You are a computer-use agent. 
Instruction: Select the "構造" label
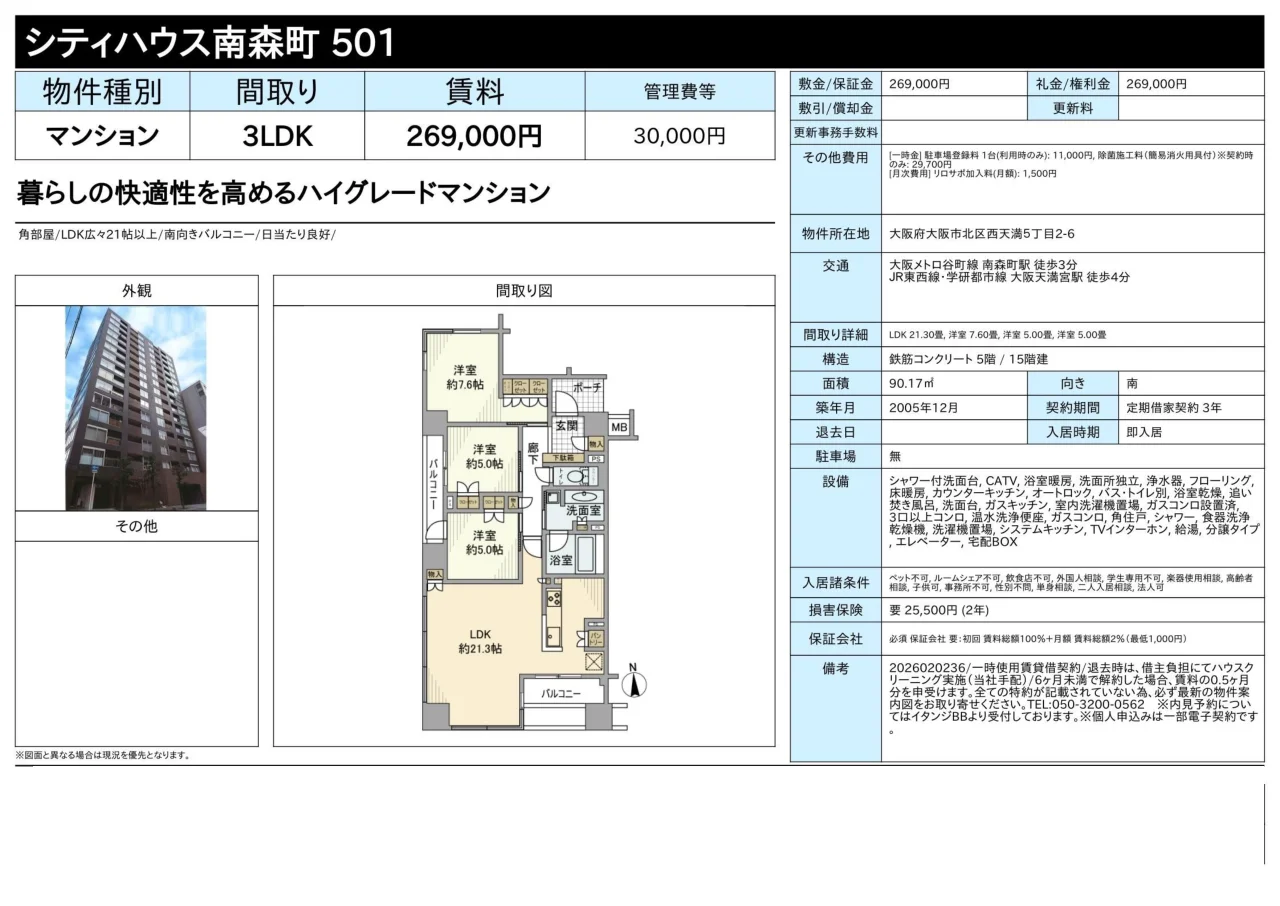point(836,359)
